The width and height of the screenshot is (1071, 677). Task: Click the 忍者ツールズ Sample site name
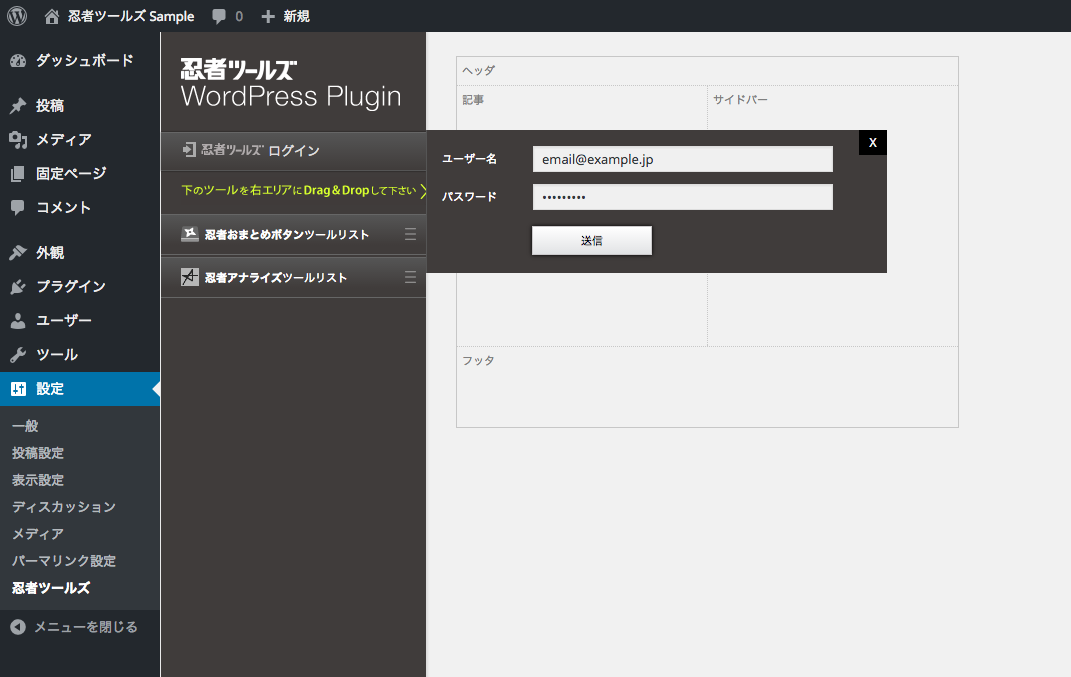pos(130,16)
